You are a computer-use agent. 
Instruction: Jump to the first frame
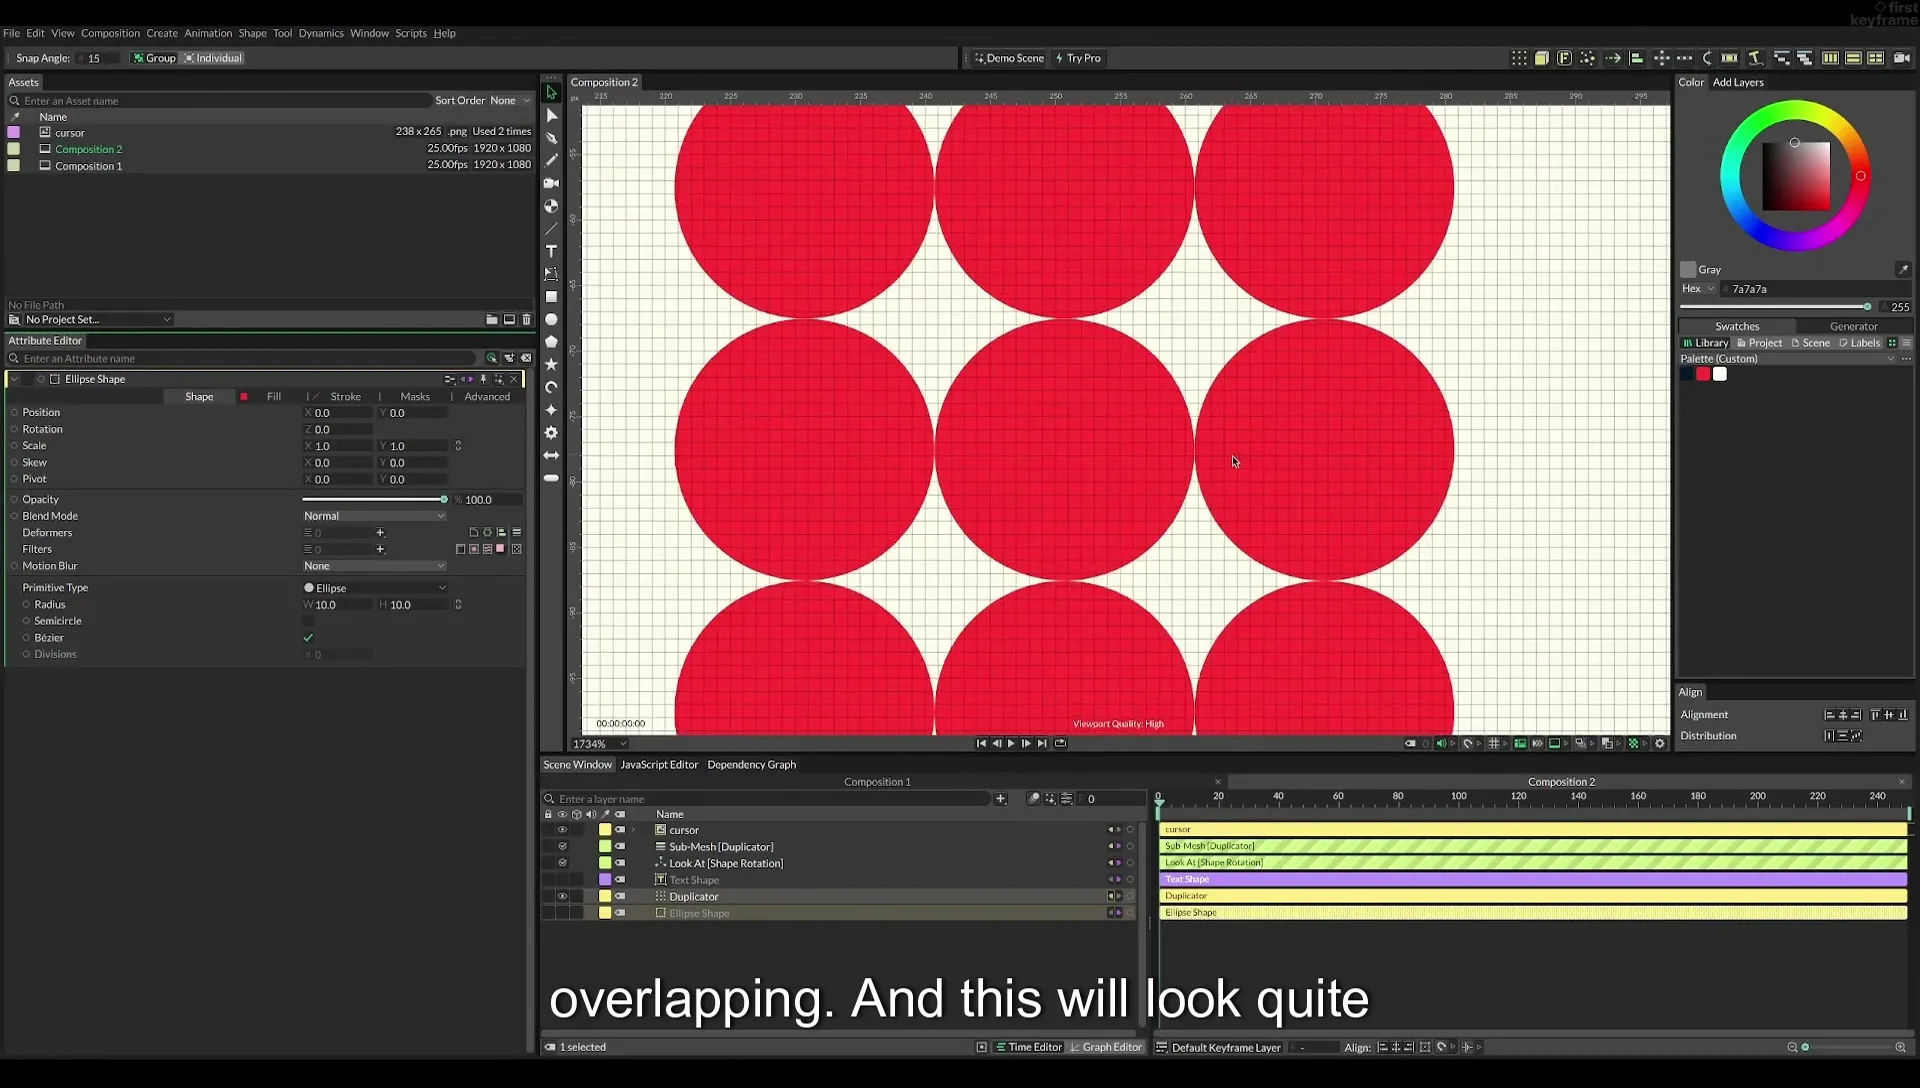click(981, 744)
